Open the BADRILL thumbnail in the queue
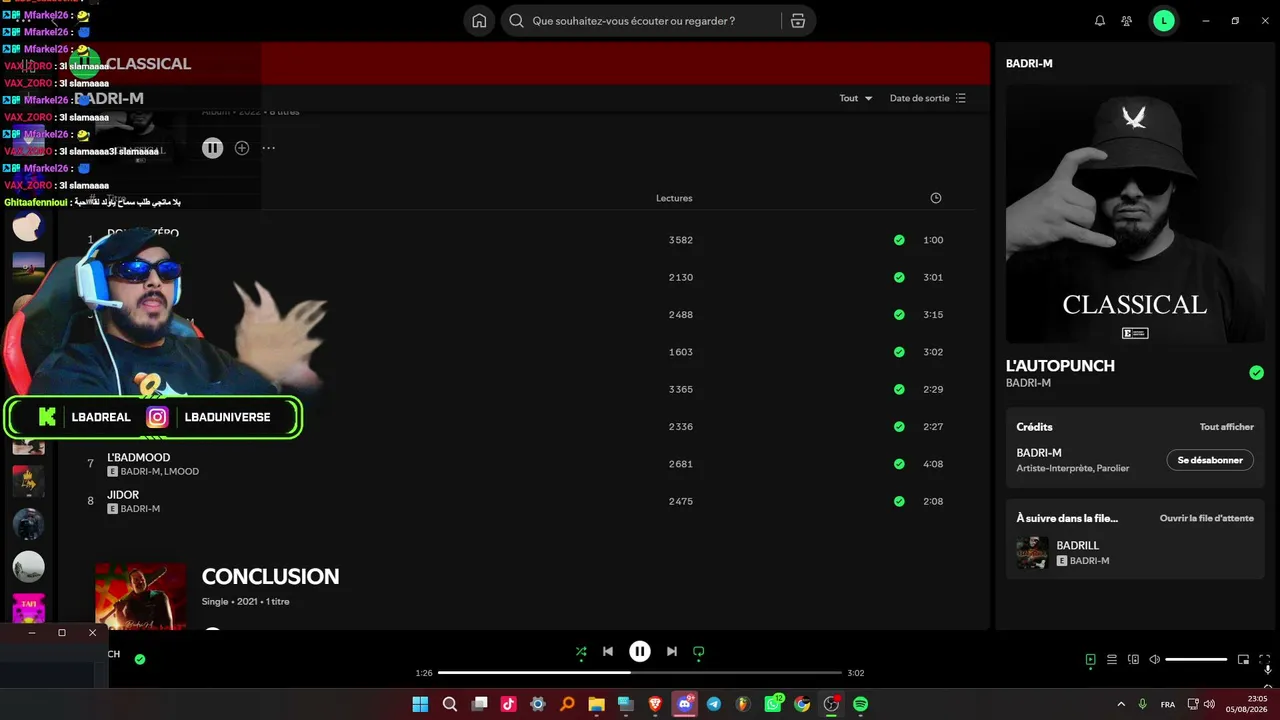The width and height of the screenshot is (1280, 720). [1033, 553]
